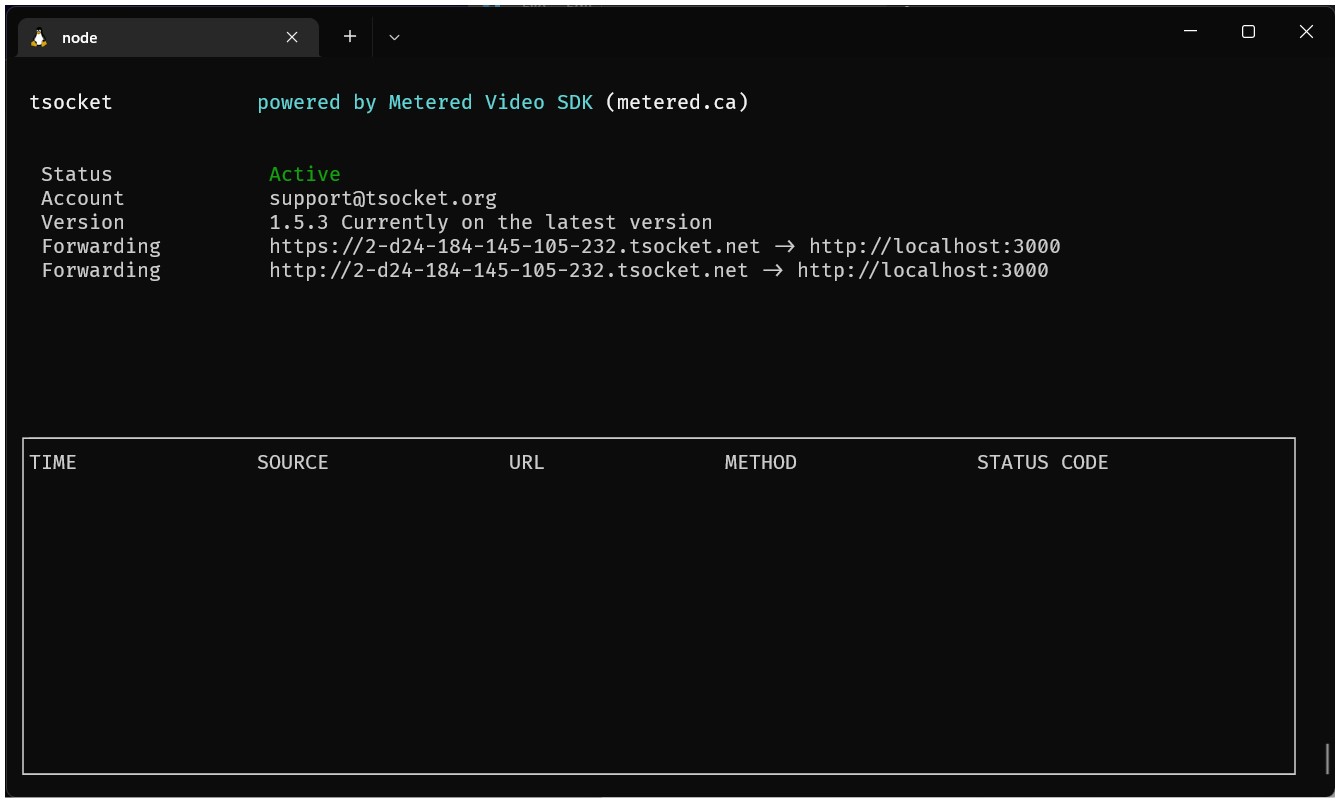Click 'powered by Metered Video SDK' text
The image size is (1340, 802).
425,102
